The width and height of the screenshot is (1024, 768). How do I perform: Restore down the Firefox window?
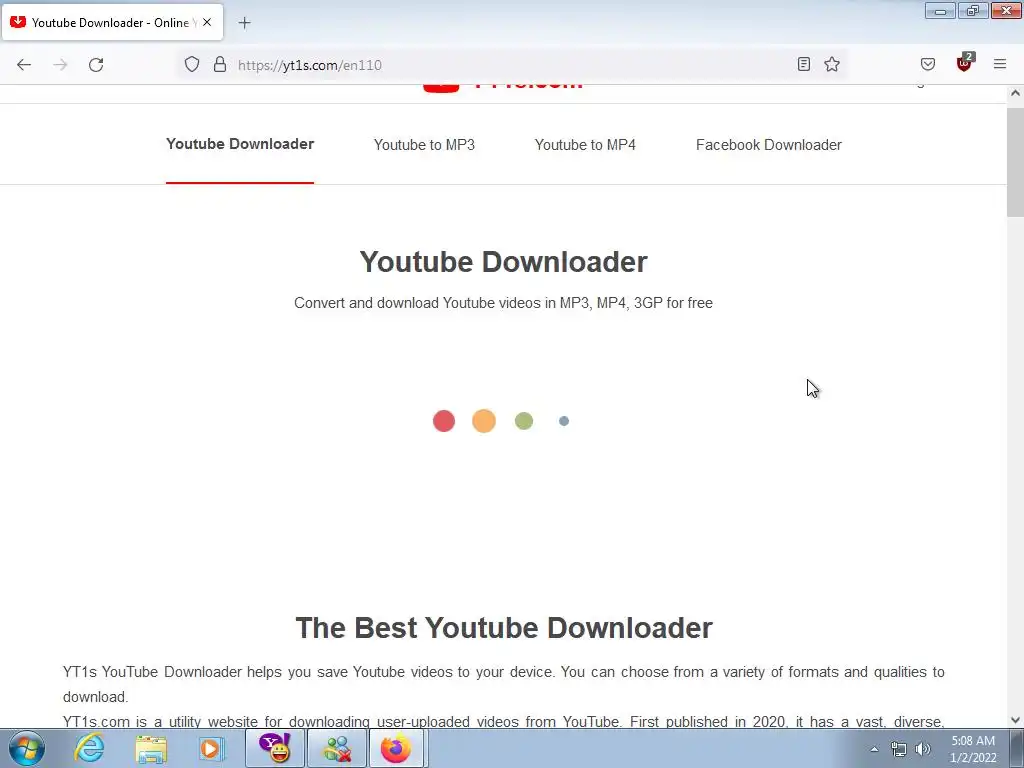pos(973,11)
